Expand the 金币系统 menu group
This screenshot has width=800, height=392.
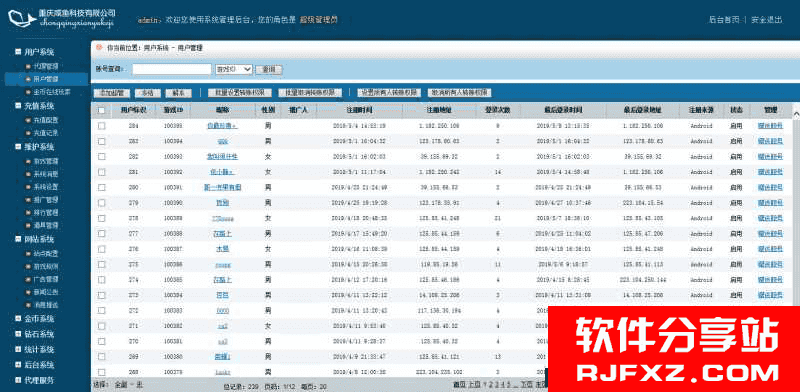18,319
